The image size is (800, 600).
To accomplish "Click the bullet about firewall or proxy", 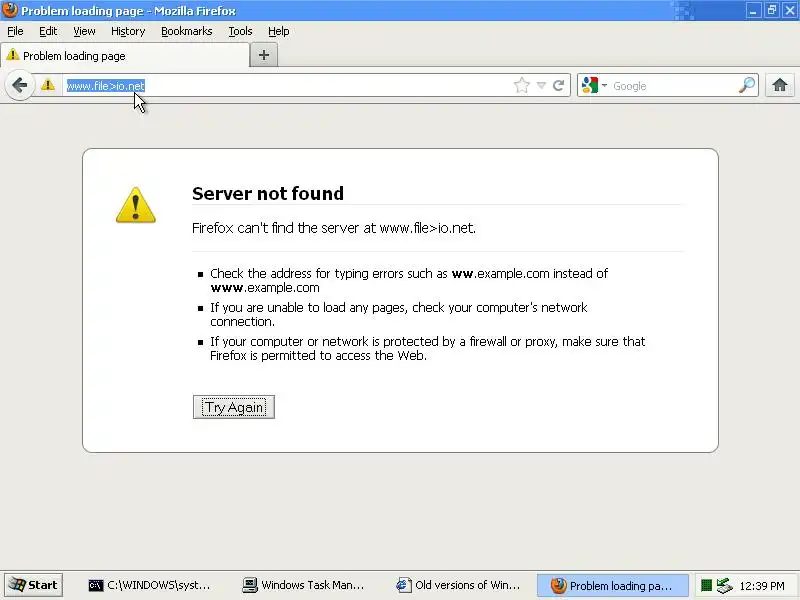I will coord(428,348).
